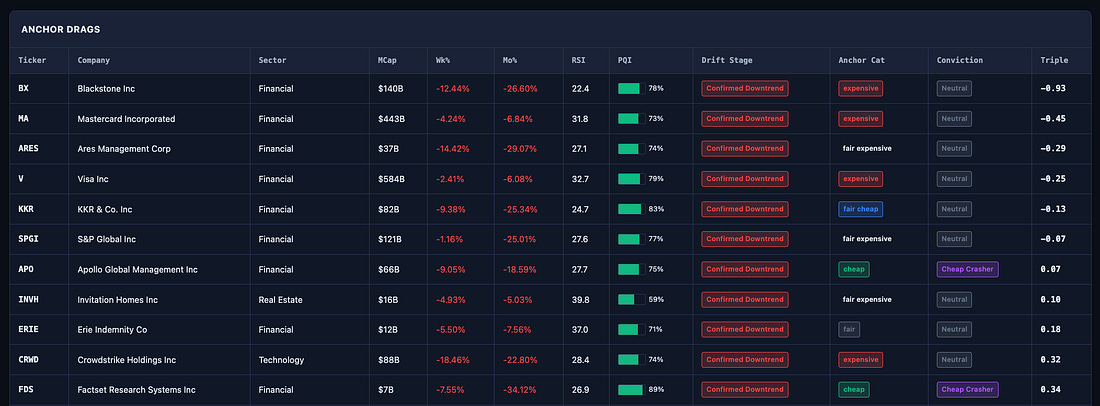Click the APO cheap anchor badge

(854, 269)
